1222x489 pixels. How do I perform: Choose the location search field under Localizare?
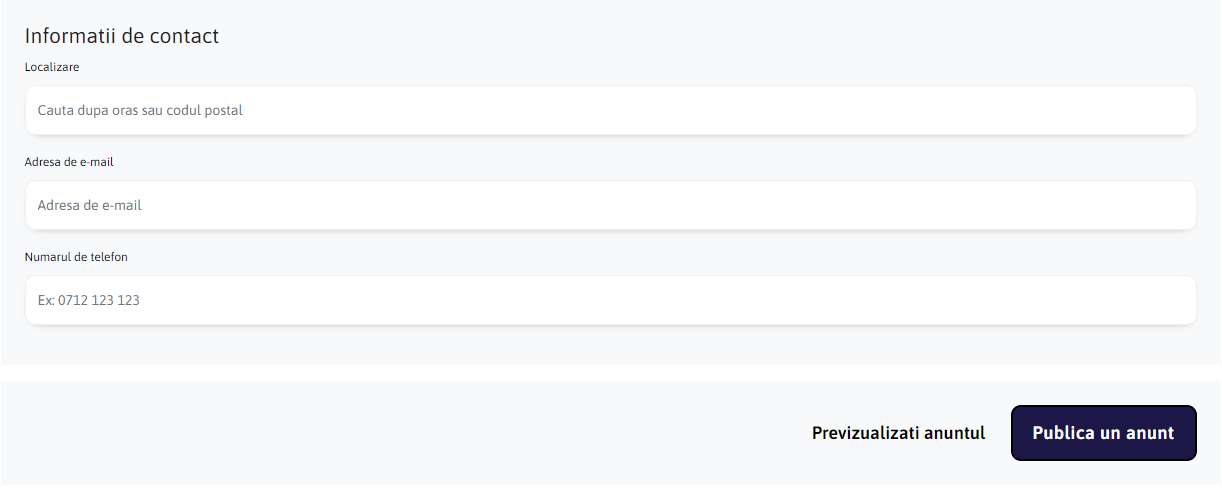610,110
